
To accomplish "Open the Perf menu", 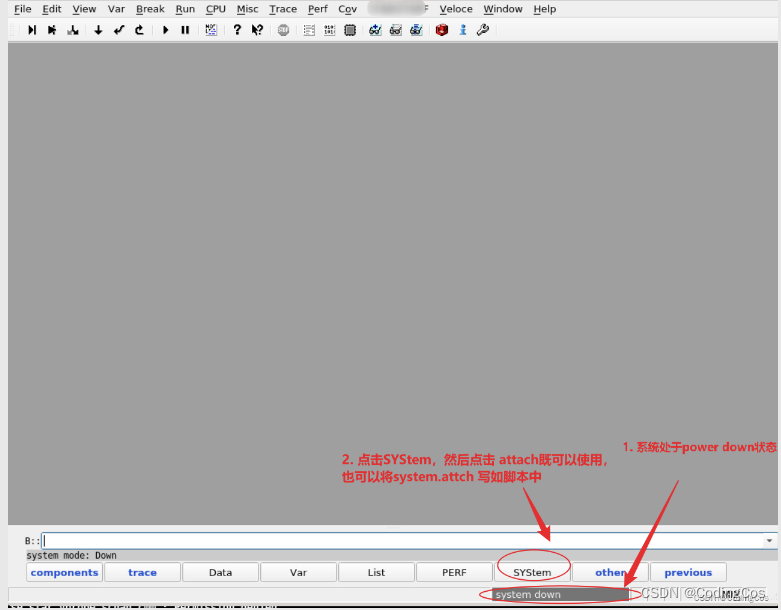I will click(318, 9).
